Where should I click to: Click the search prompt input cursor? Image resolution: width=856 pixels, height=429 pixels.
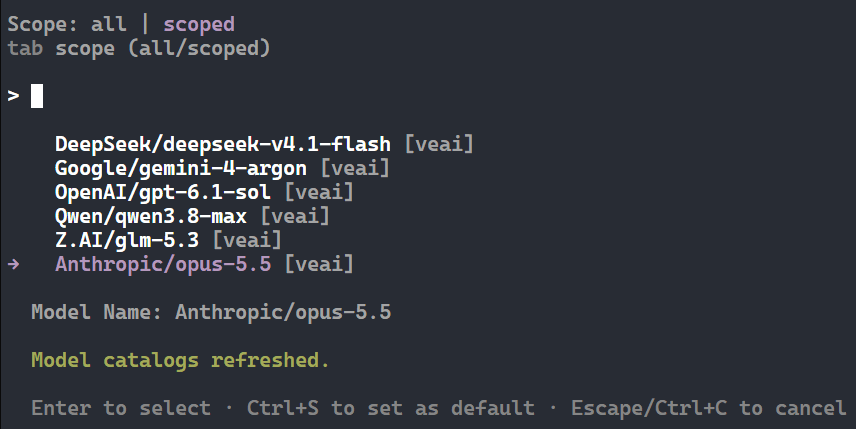(37, 96)
